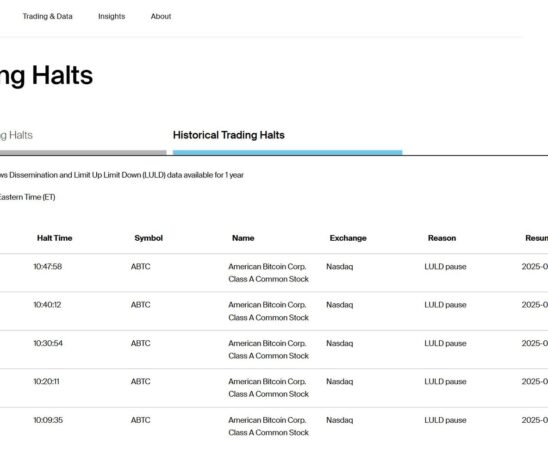The width and height of the screenshot is (548, 450).
Task: Click ABTC symbol in 10:09:35 row
Action: [x=141, y=420]
